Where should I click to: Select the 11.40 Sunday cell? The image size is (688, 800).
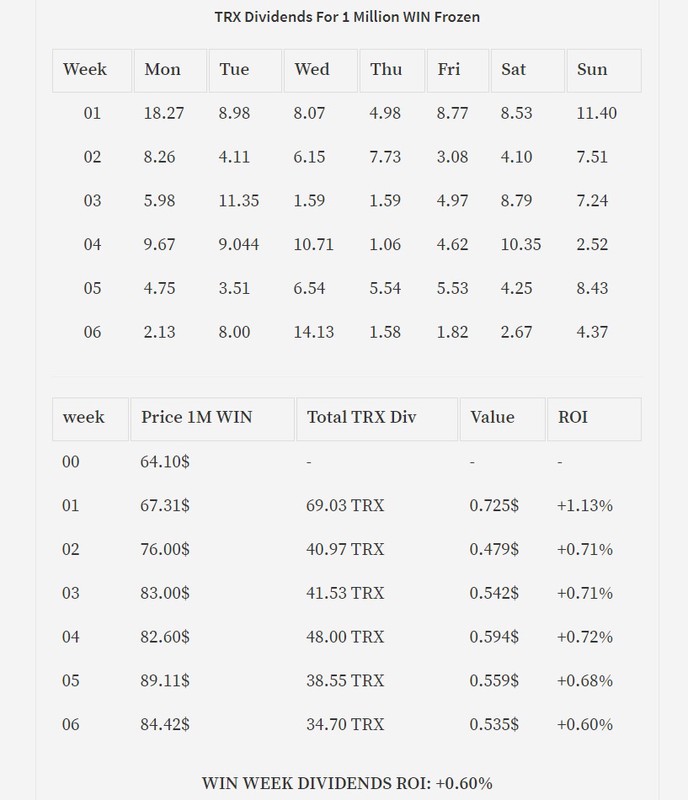coord(596,113)
